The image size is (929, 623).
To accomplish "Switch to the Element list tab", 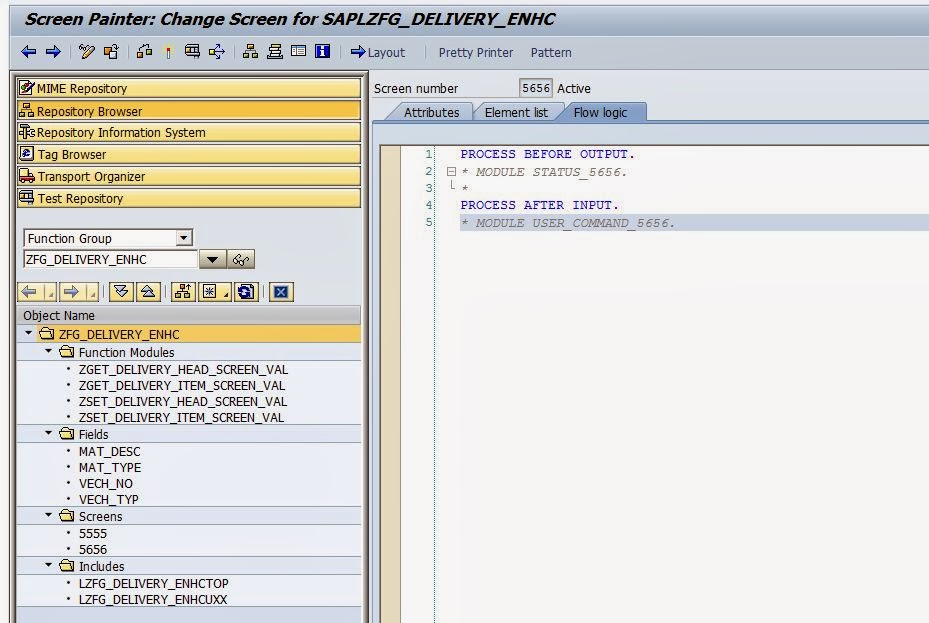I will pyautogui.click(x=517, y=112).
